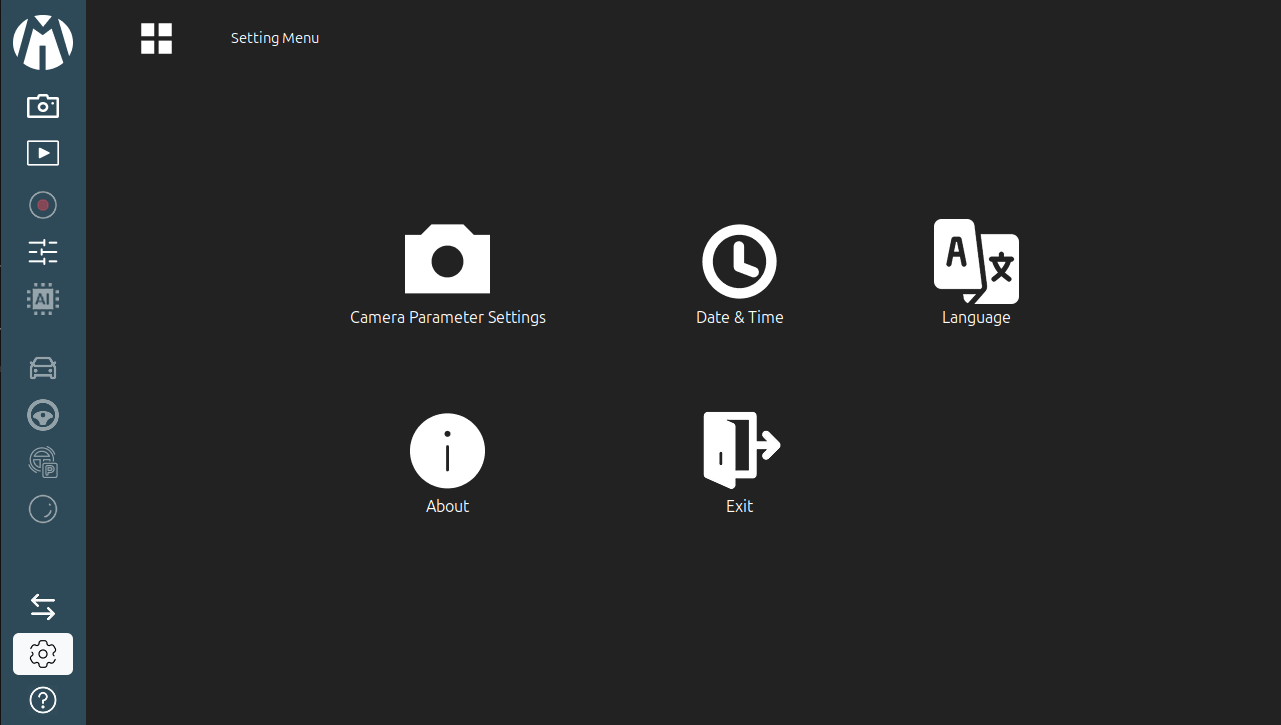The image size is (1281, 725).
Task: Click the car icon in the sidebar
Action: point(43,368)
